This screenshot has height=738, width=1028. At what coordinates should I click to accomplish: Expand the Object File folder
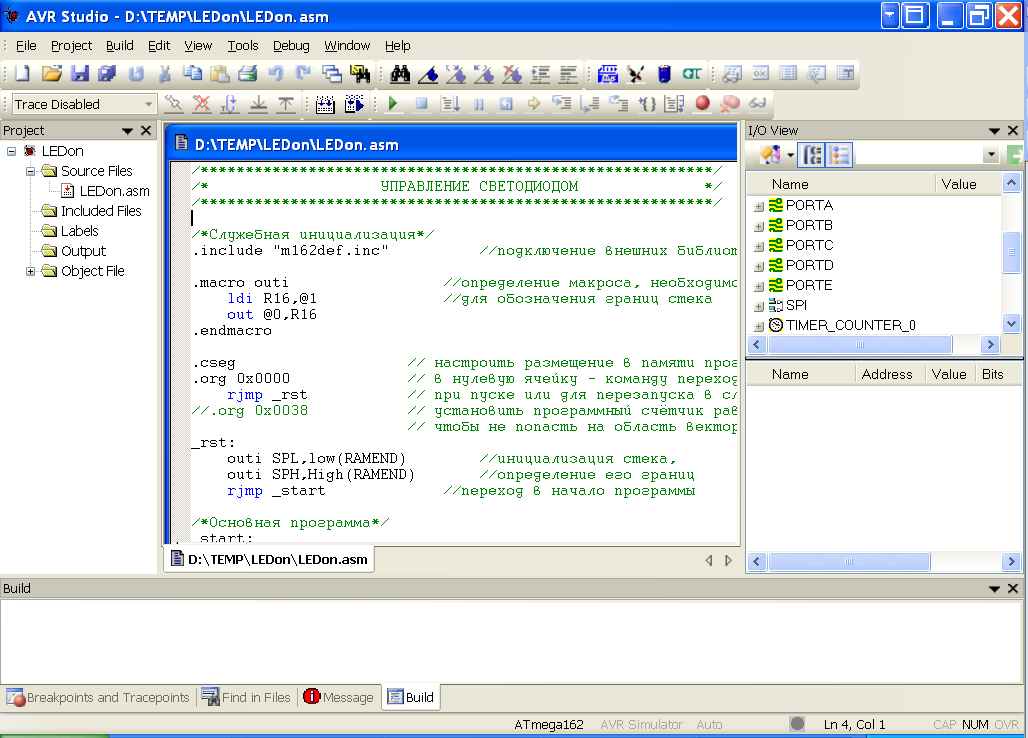coord(30,271)
